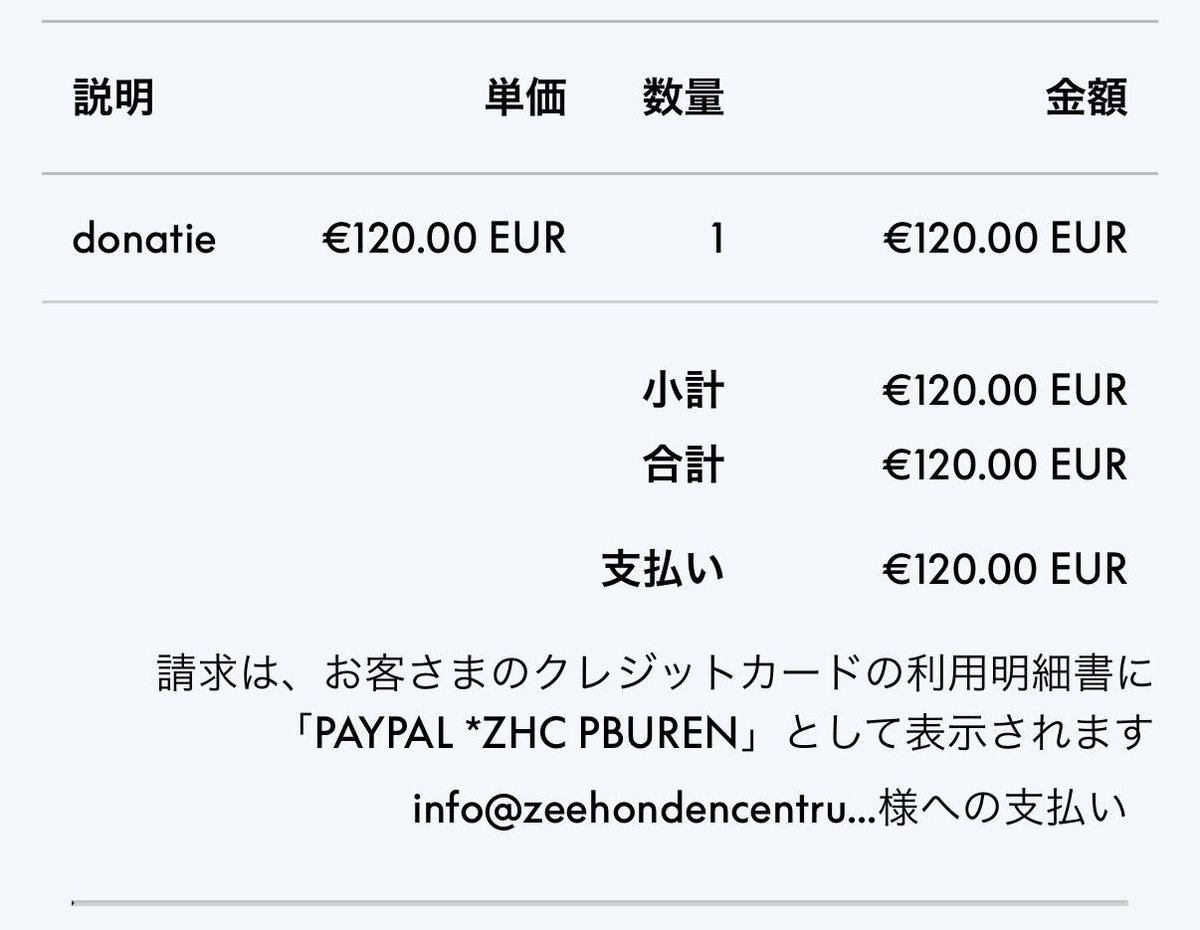Click the 合計 total label
The height and width of the screenshot is (930, 1200).
pos(683,464)
